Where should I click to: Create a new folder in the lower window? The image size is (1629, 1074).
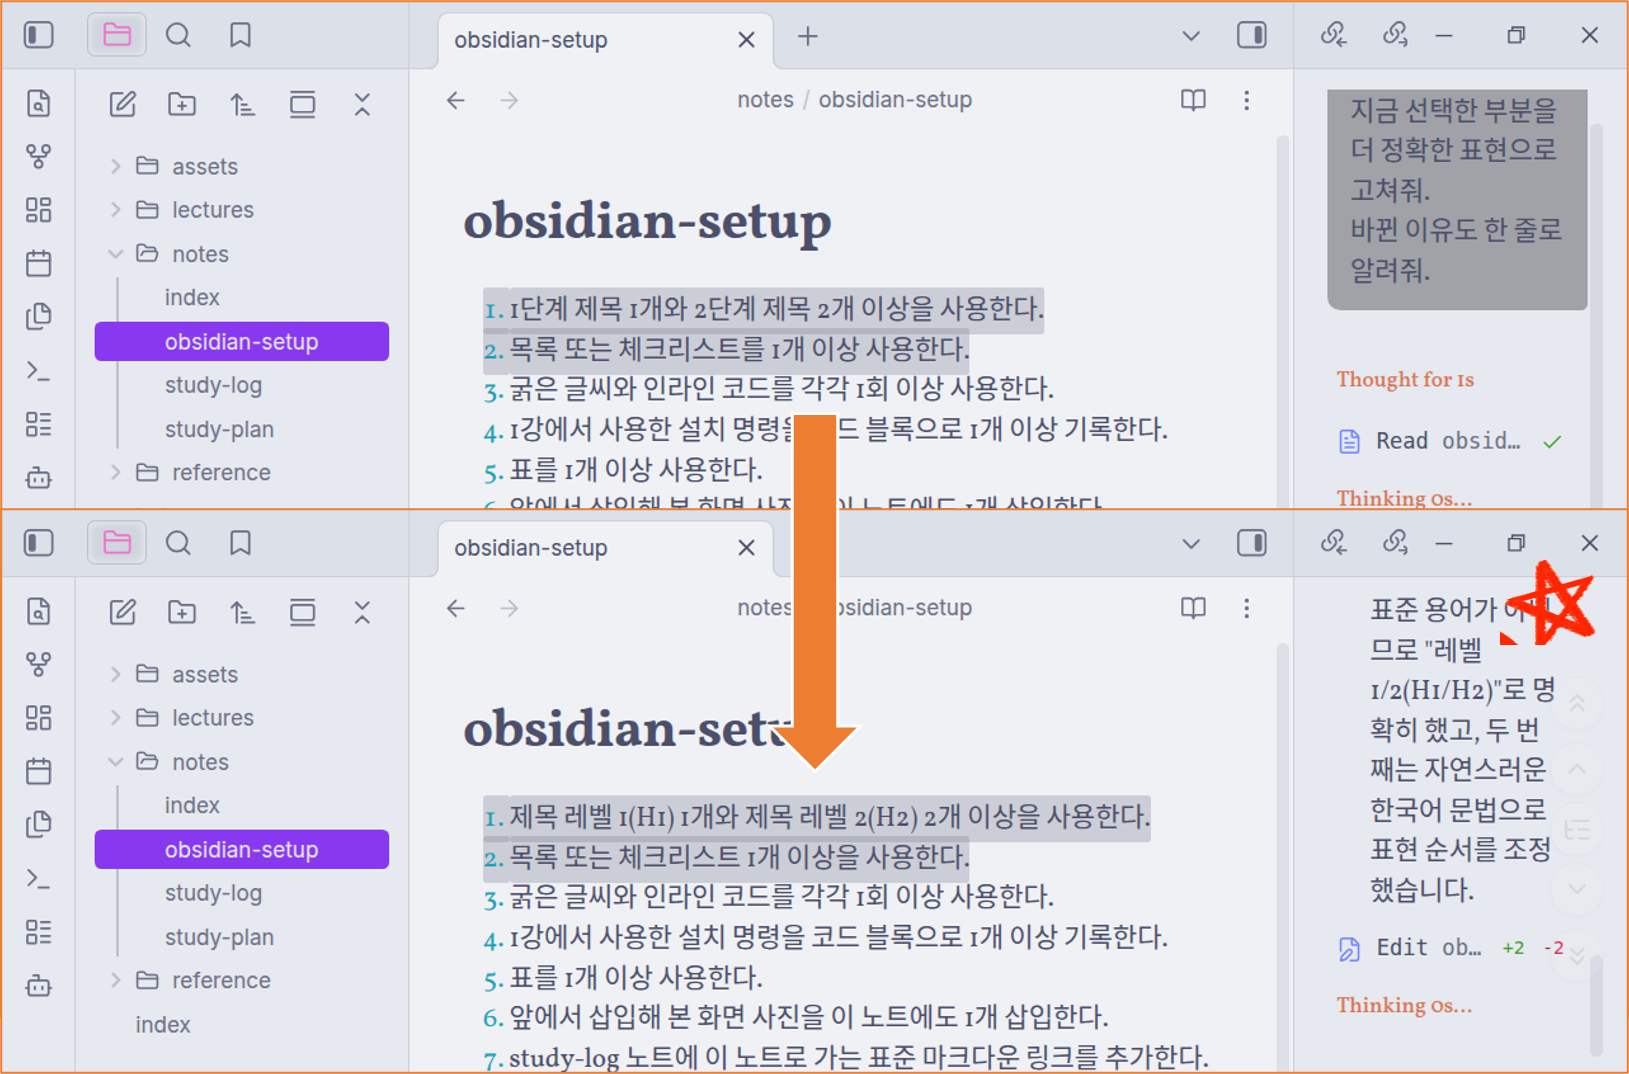pyautogui.click(x=182, y=612)
